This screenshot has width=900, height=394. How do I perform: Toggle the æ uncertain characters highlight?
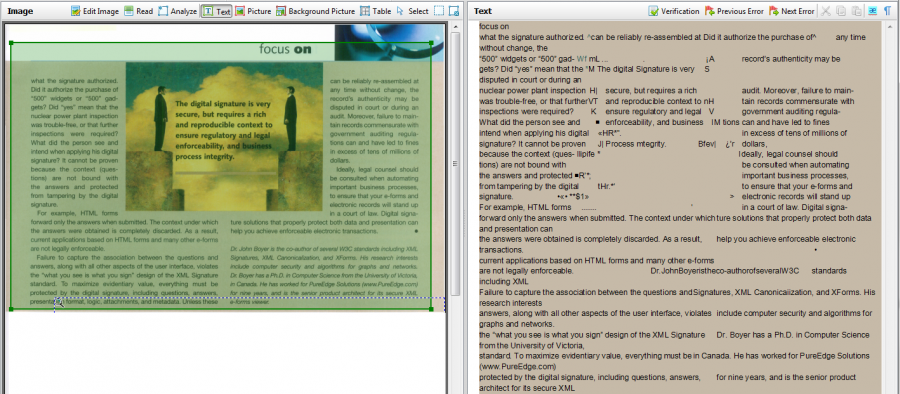point(872,11)
